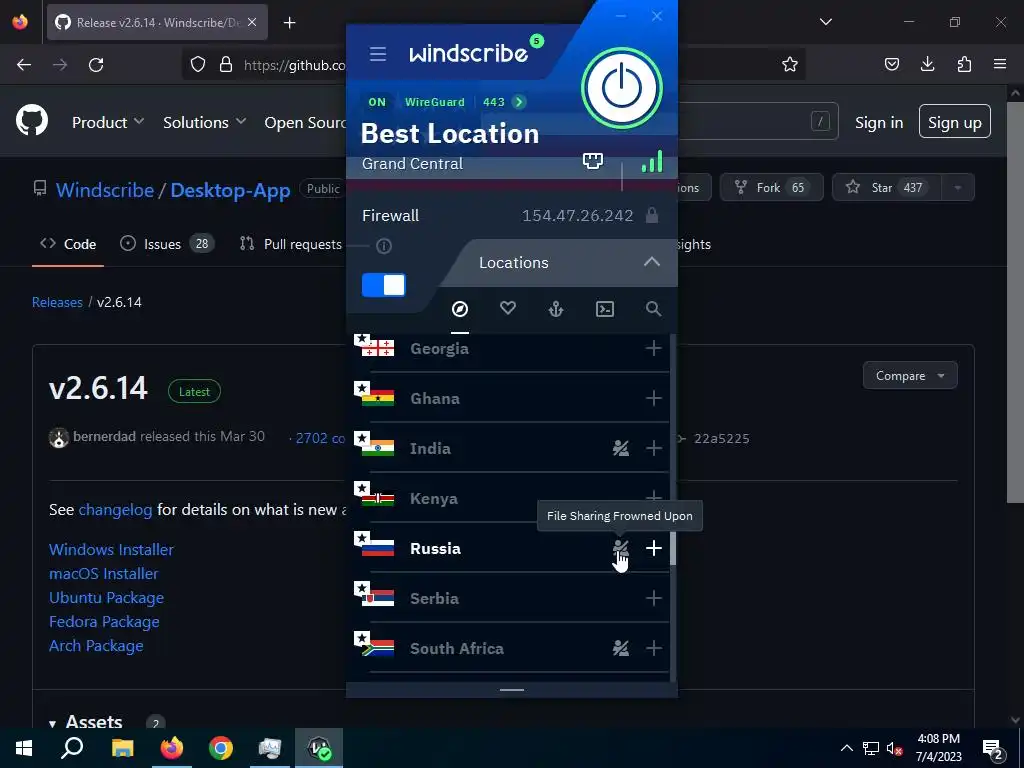1024x768 pixels.
Task: Open the GitHub Solutions menu
Action: coord(204,122)
